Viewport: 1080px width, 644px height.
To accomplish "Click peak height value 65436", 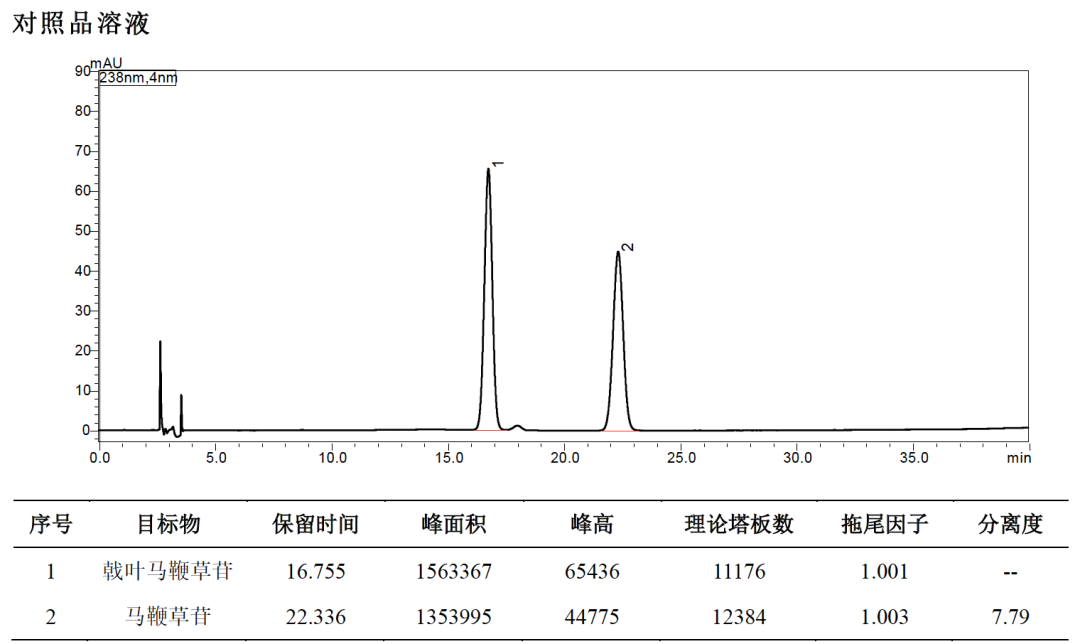I will 592,572.
